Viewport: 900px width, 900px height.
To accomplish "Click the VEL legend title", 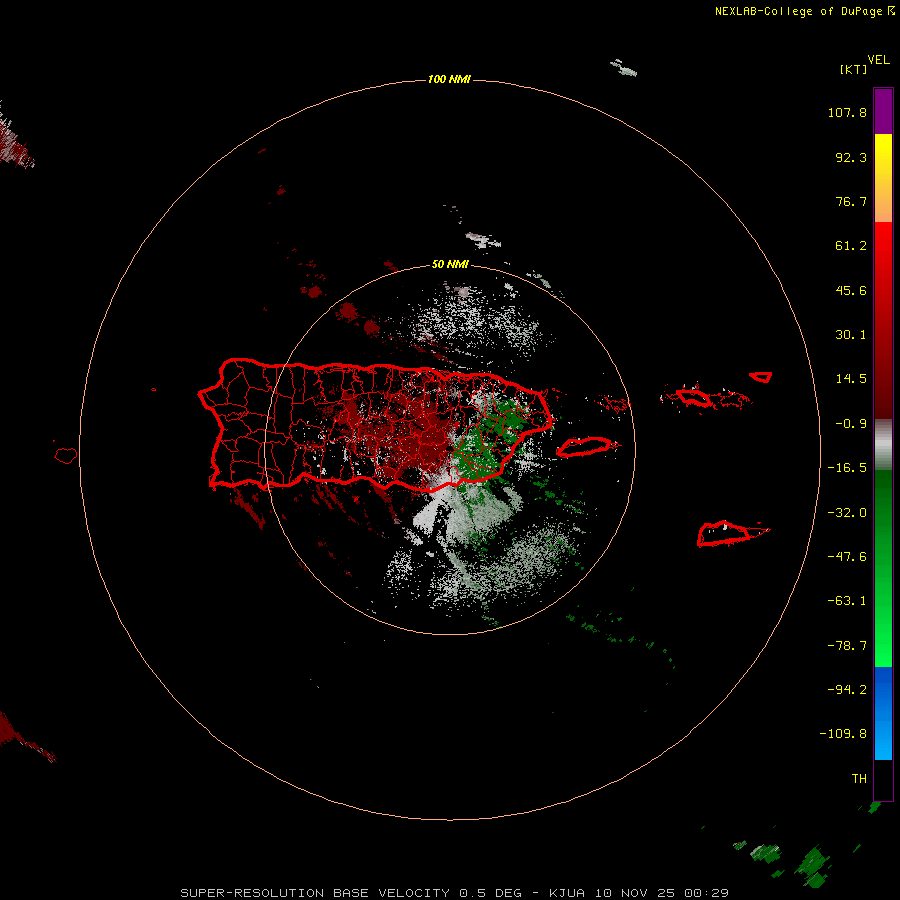I will [x=878, y=60].
